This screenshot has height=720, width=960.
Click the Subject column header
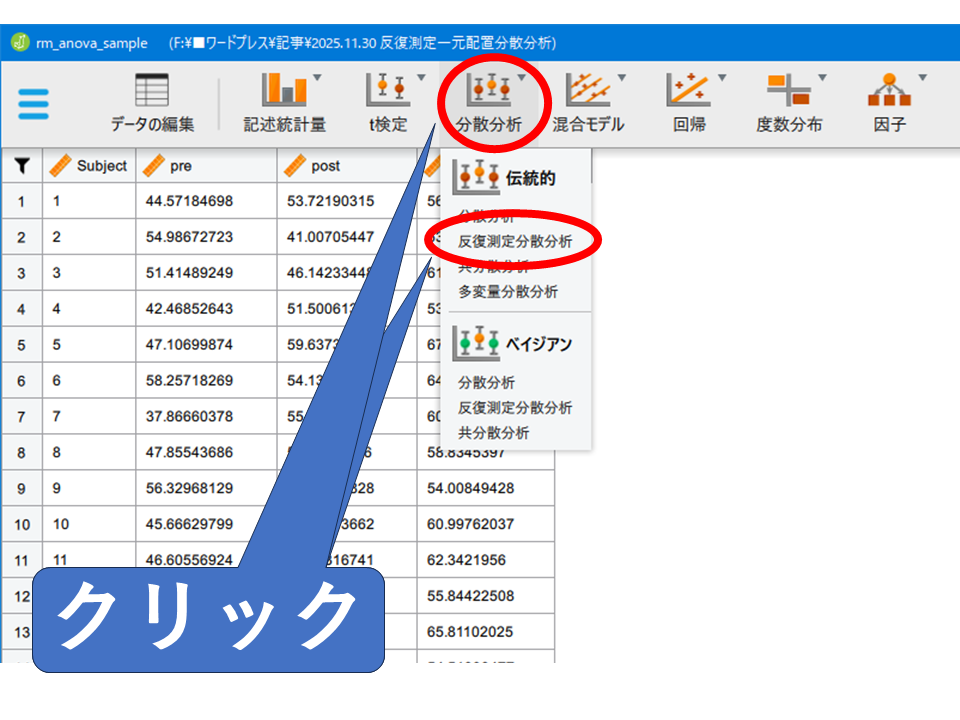pyautogui.click(x=101, y=166)
